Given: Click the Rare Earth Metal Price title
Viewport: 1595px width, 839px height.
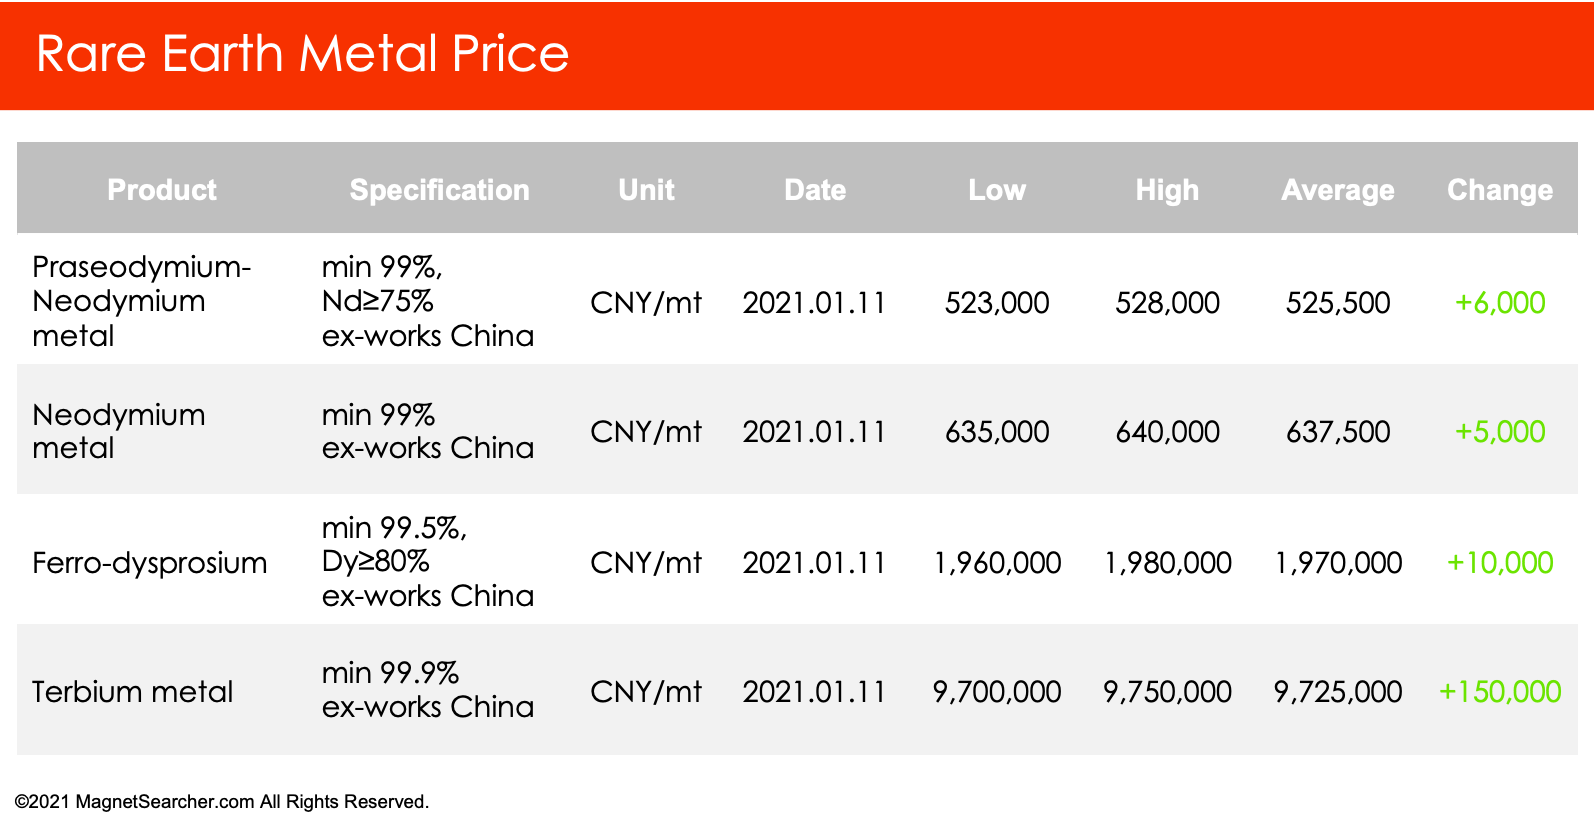Looking at the screenshot, I should 302,54.
